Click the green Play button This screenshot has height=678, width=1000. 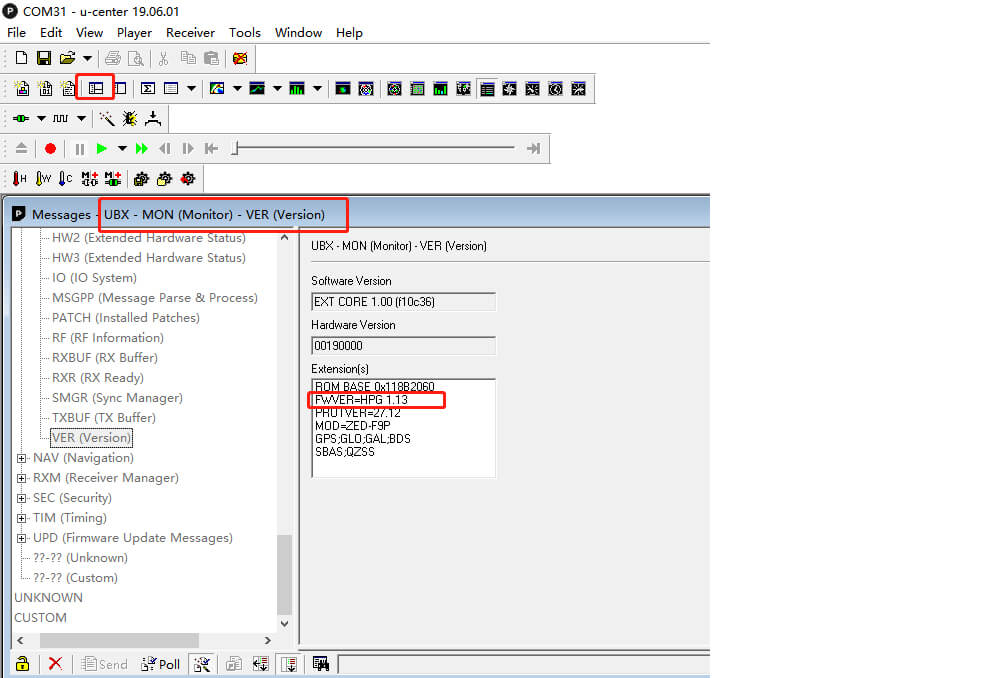(x=101, y=148)
